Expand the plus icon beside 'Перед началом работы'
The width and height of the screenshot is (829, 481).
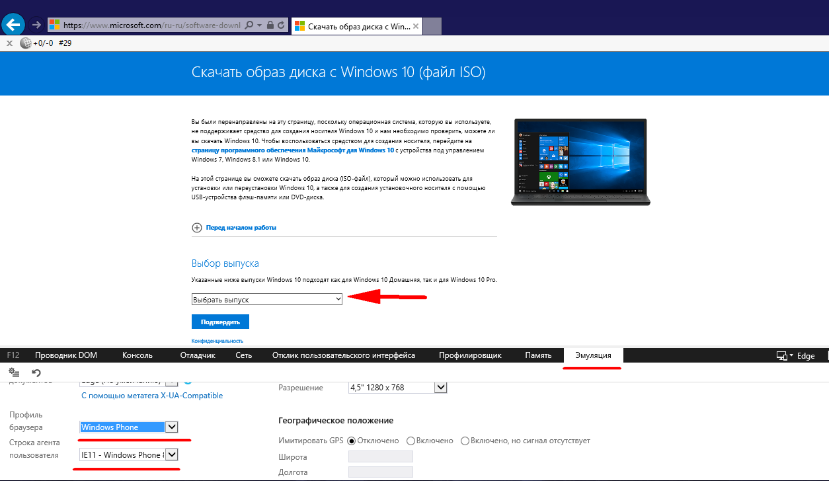pyautogui.click(x=197, y=227)
